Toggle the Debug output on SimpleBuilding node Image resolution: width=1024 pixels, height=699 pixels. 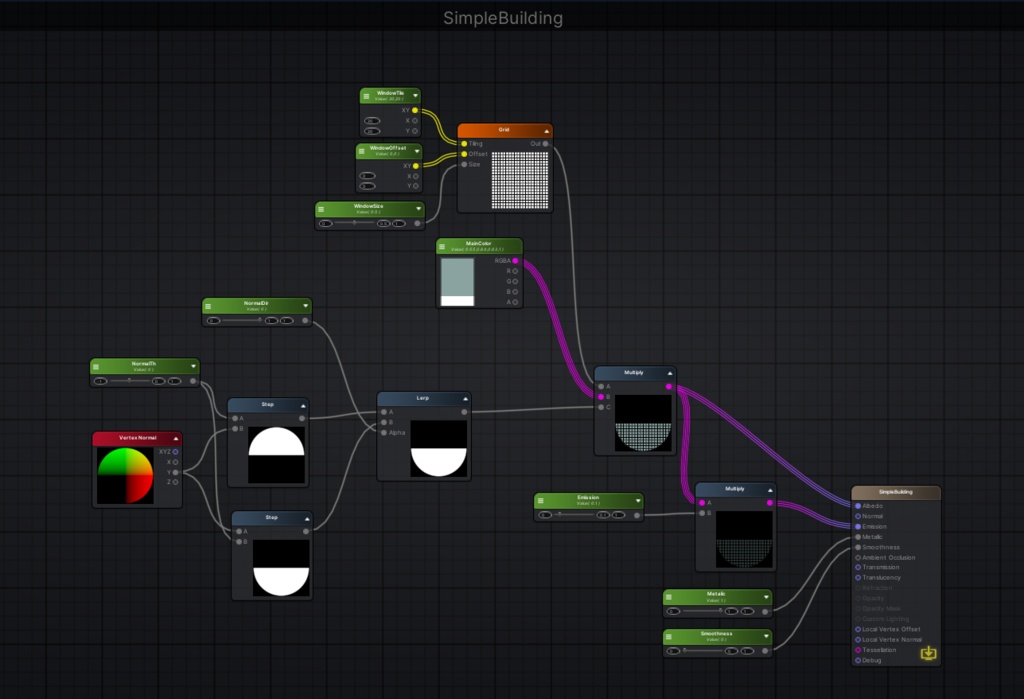click(858, 660)
